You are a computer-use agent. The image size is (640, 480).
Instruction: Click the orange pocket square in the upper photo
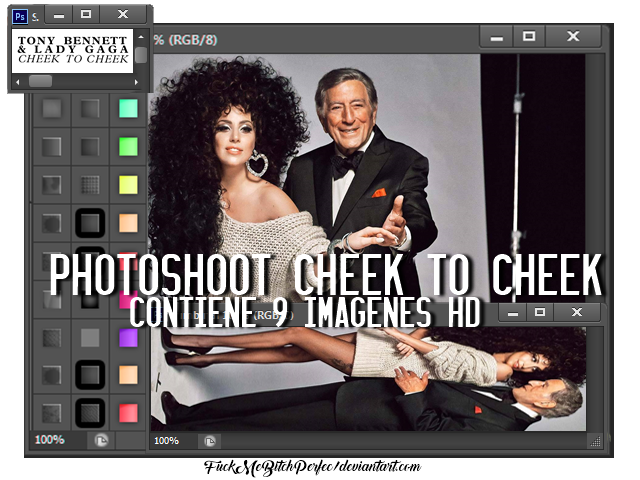coord(379,192)
